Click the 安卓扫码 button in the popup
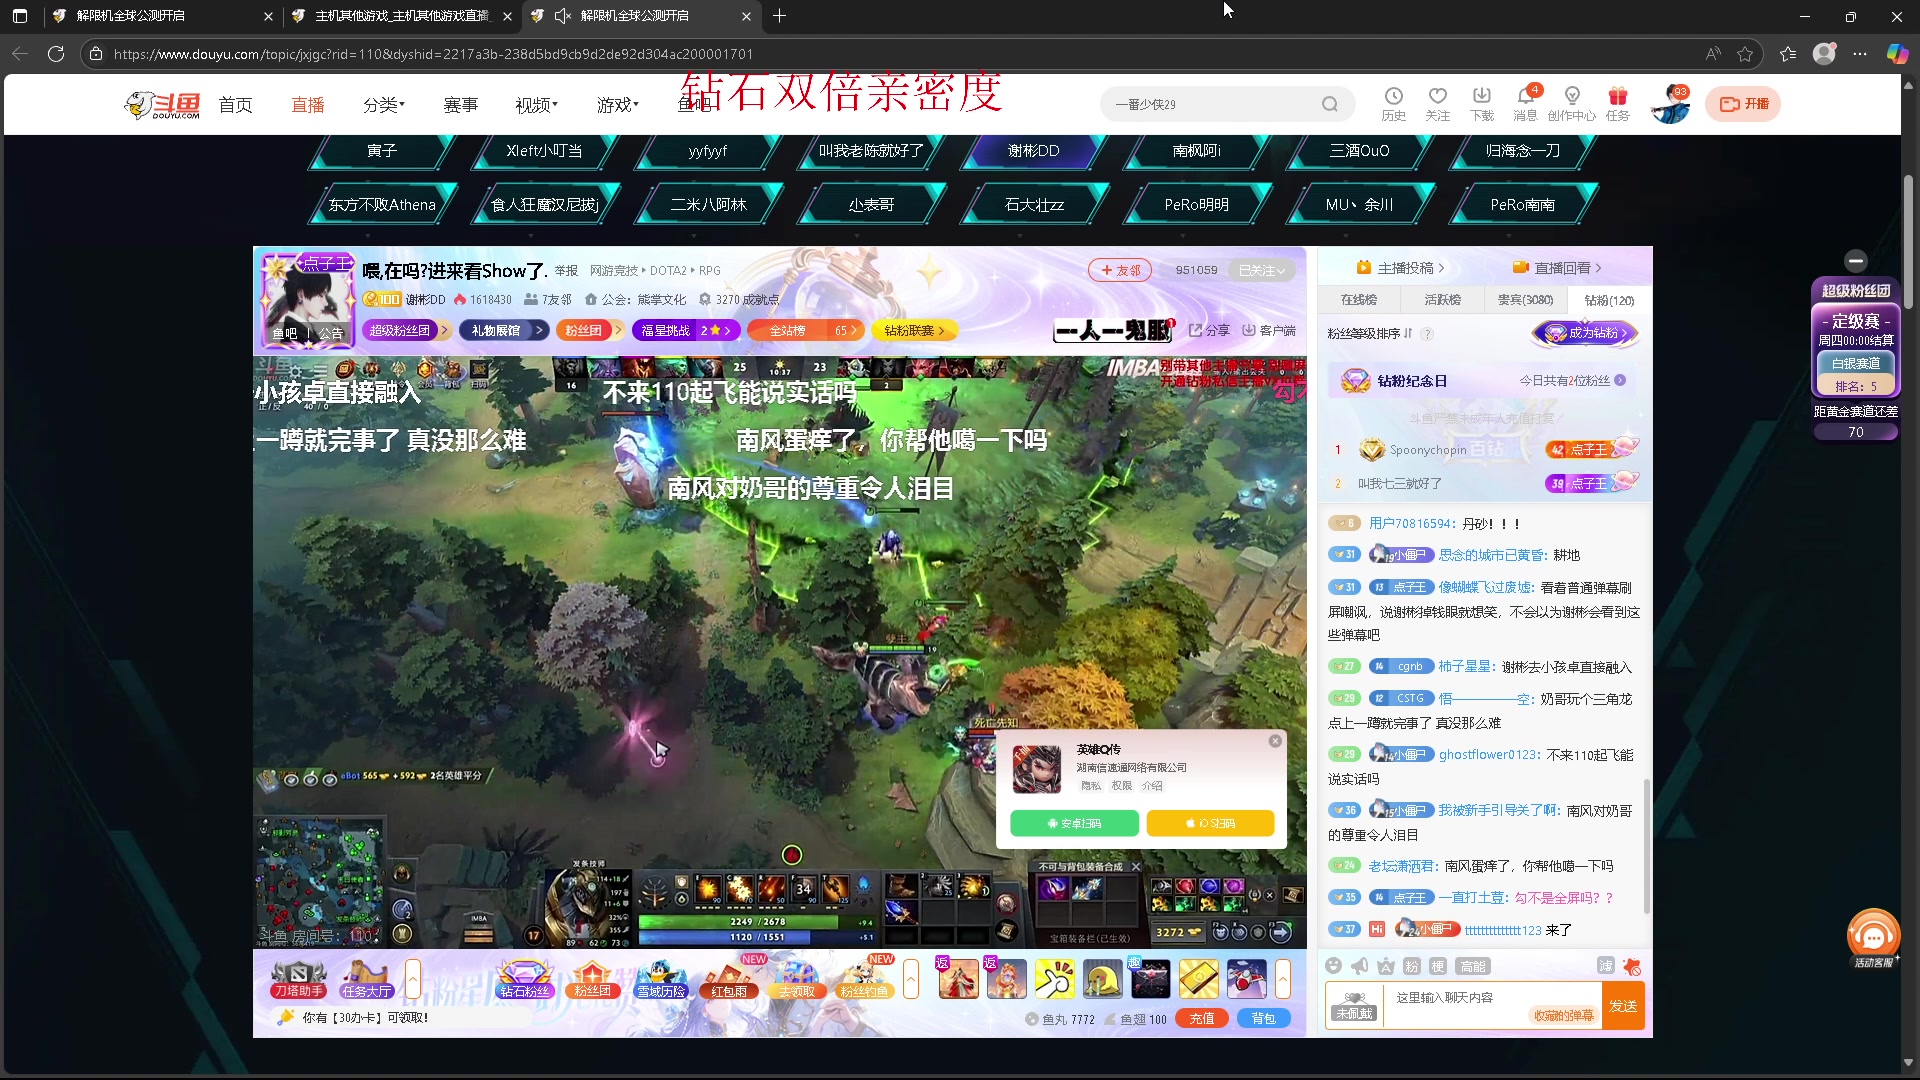The width and height of the screenshot is (1920, 1080). pos(1075,823)
